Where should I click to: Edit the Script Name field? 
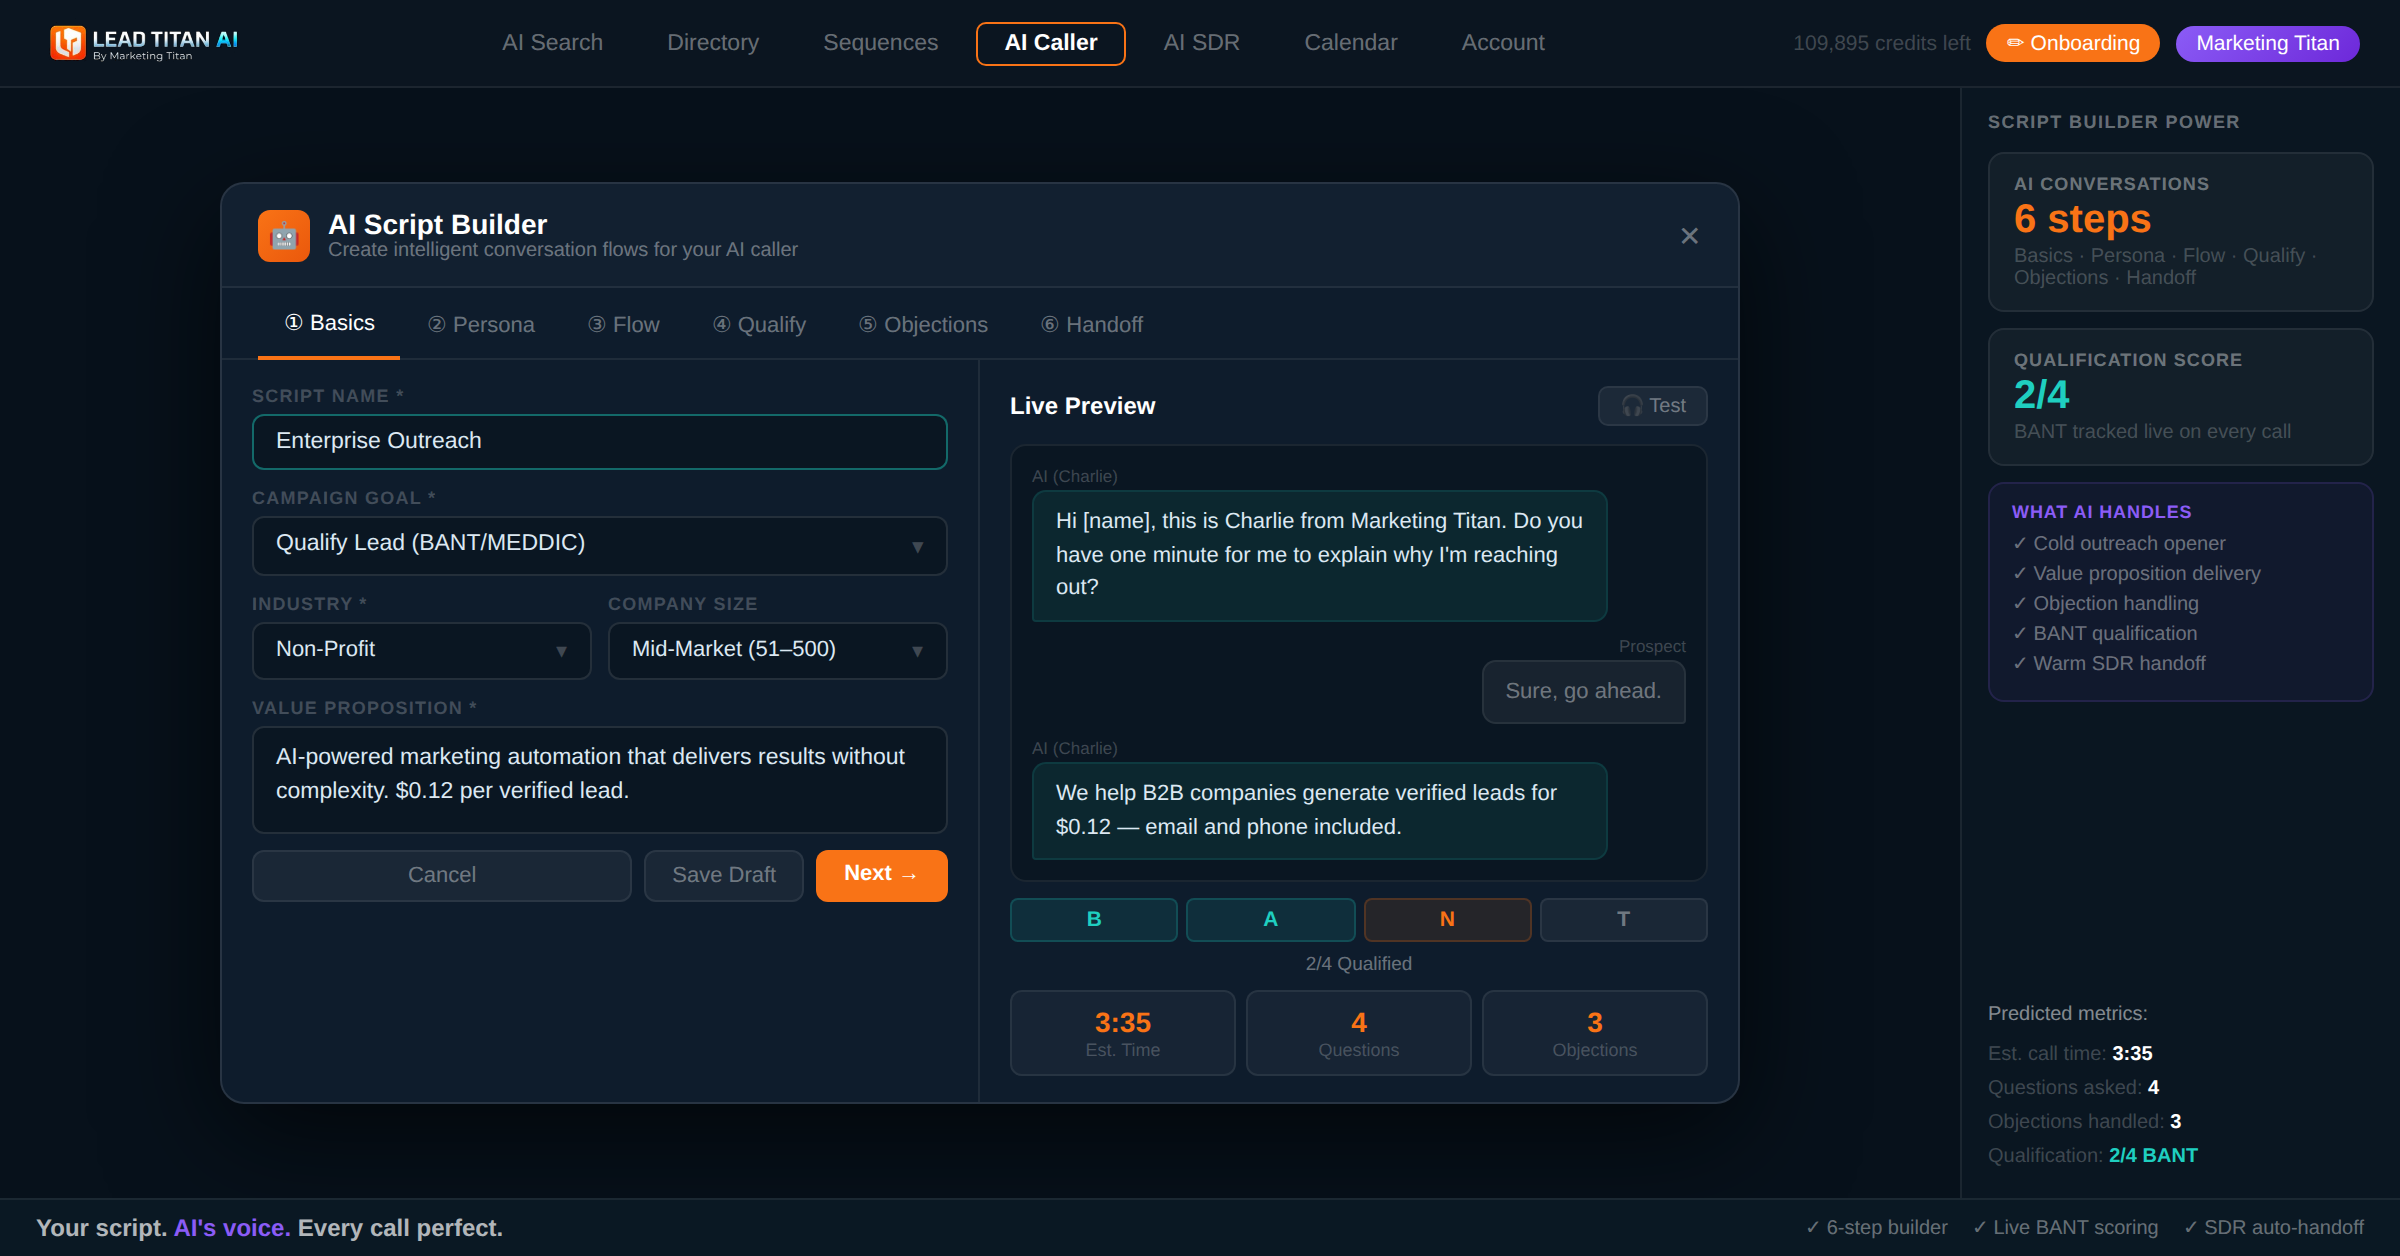600,442
